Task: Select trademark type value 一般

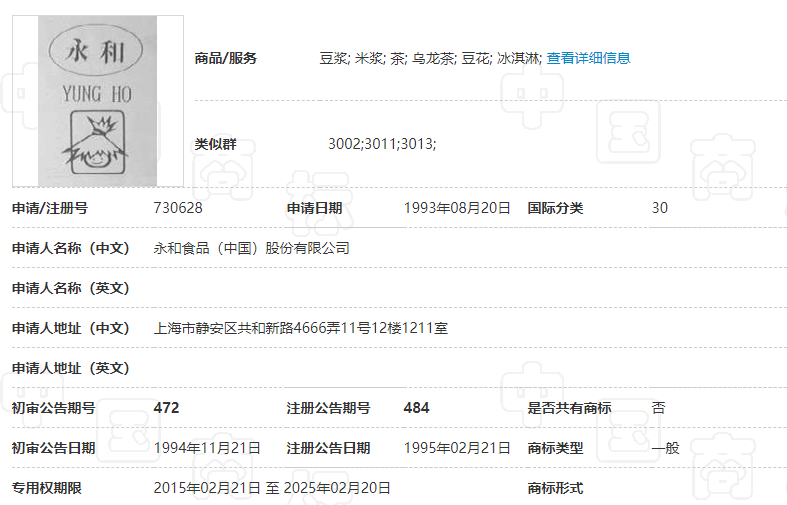Action: 666,448
